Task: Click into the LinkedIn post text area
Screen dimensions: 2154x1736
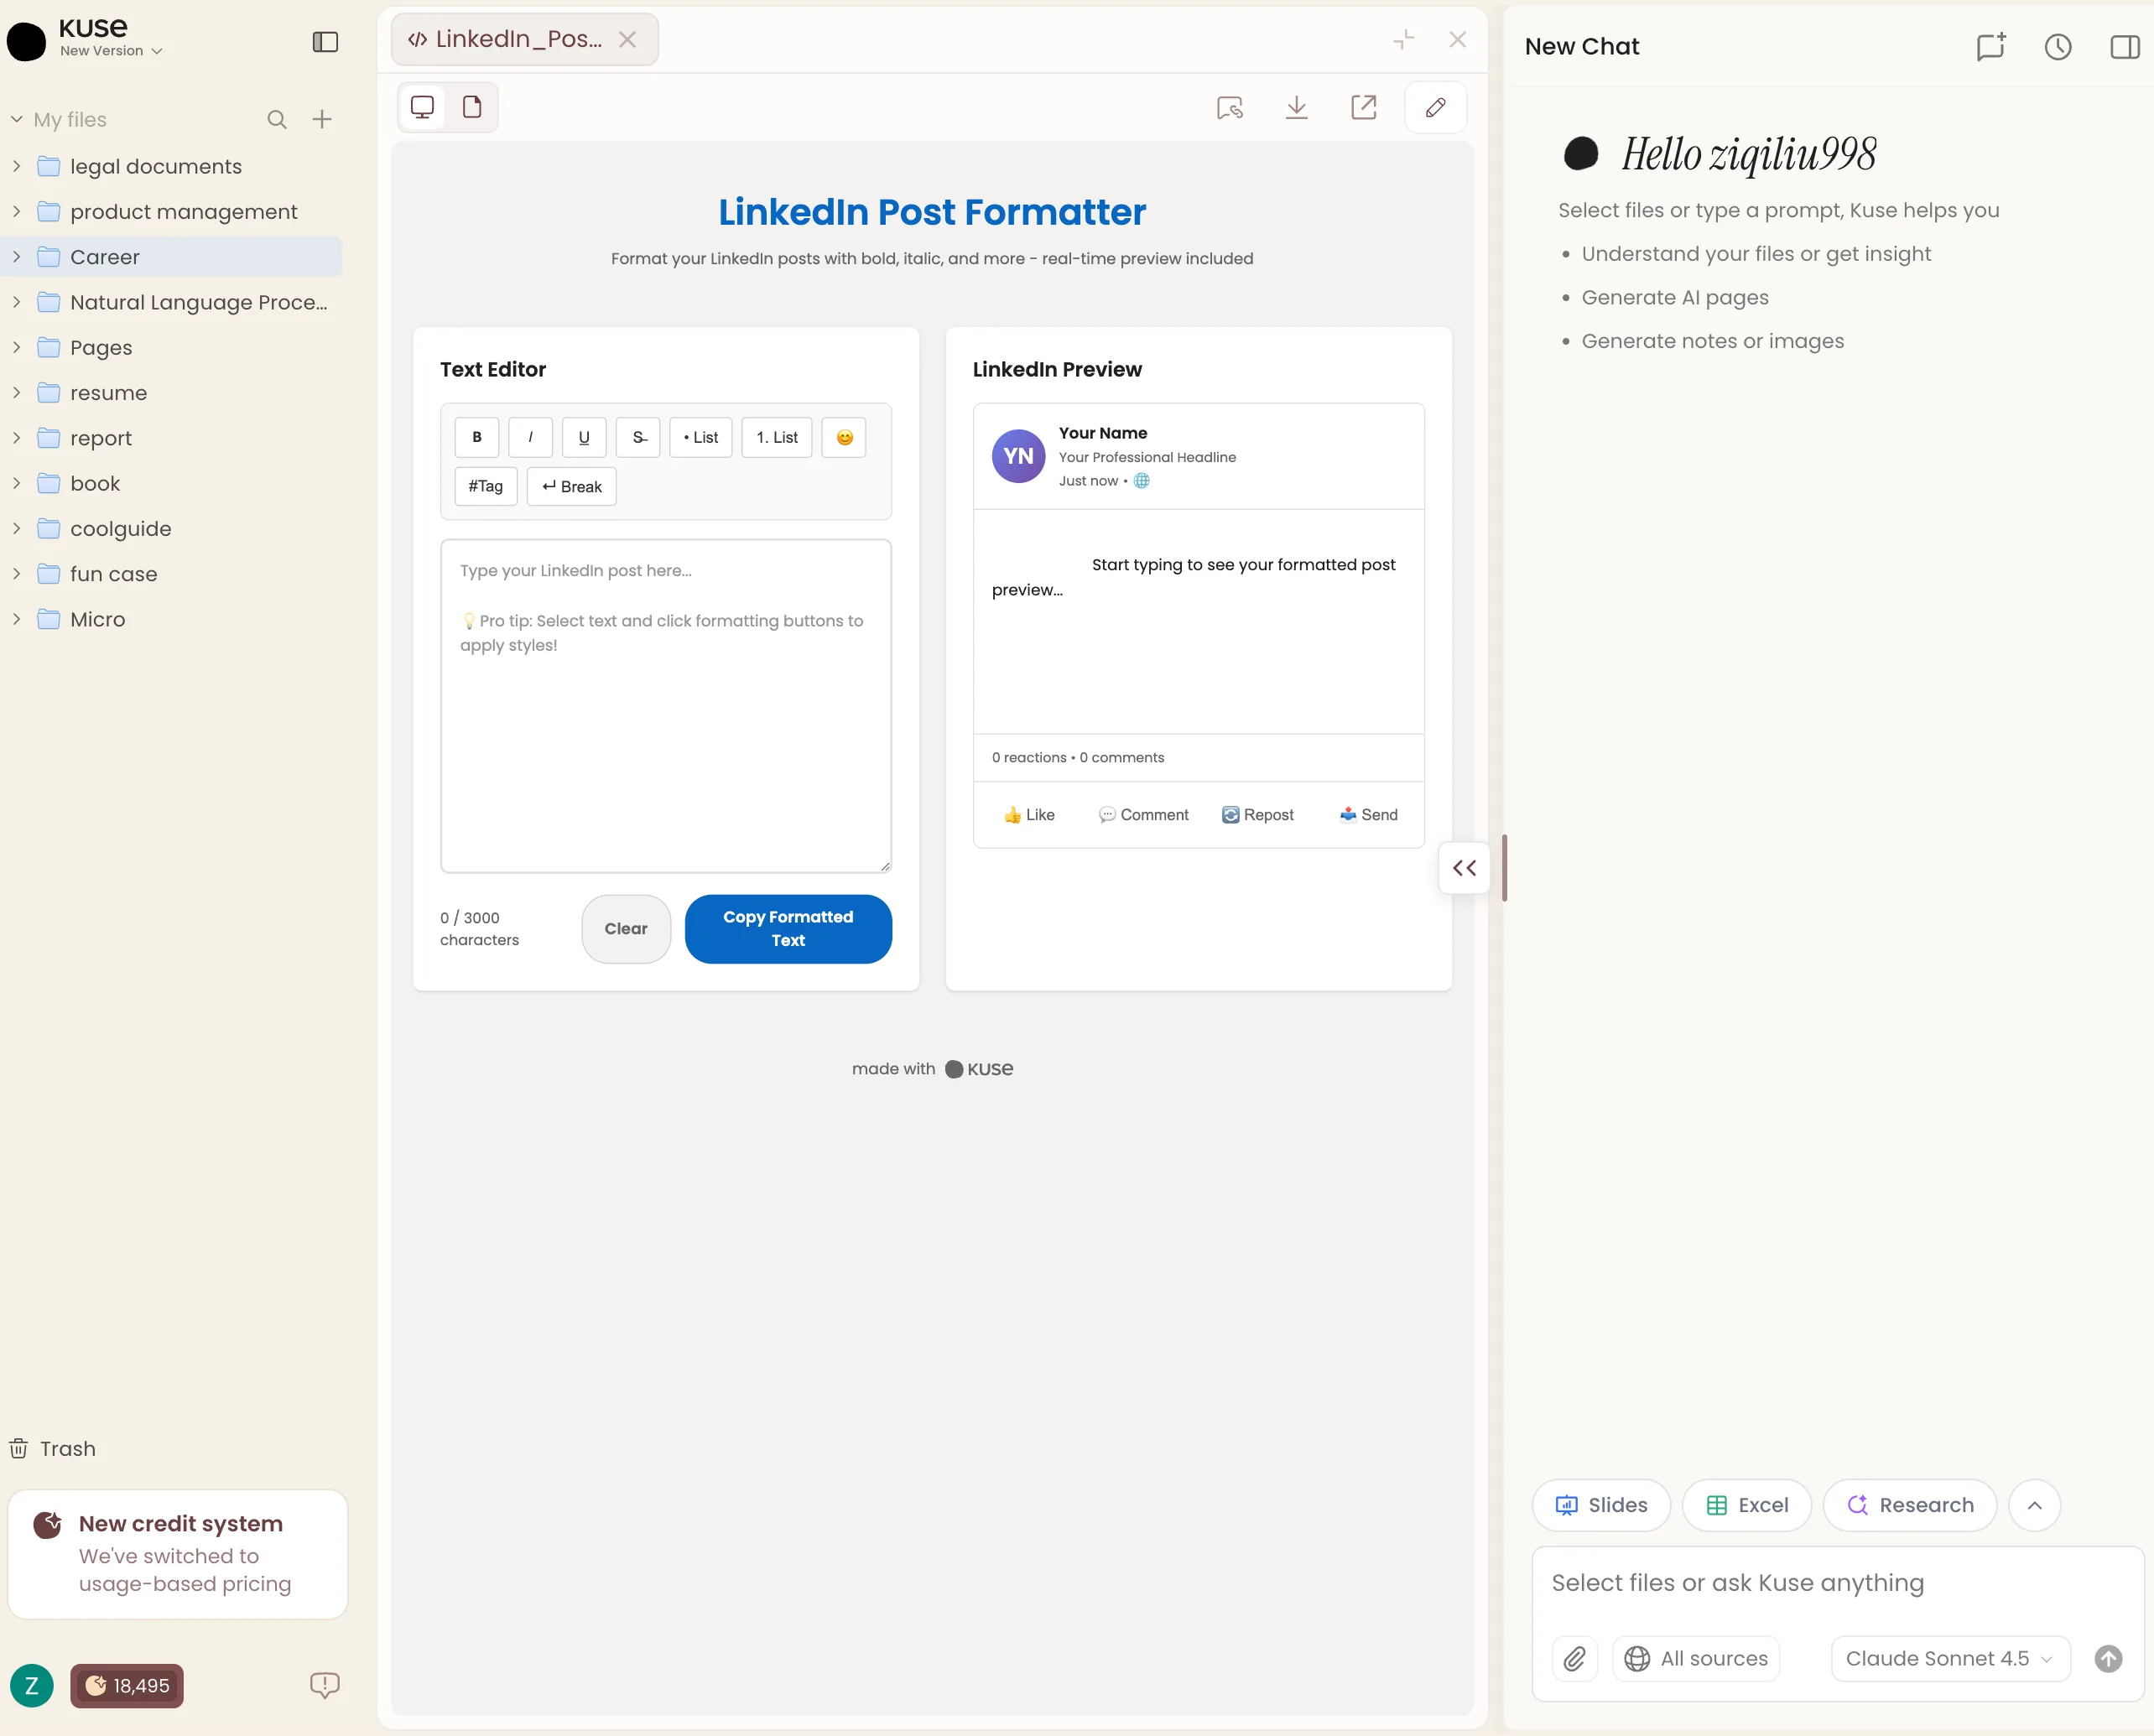Action: [x=666, y=706]
